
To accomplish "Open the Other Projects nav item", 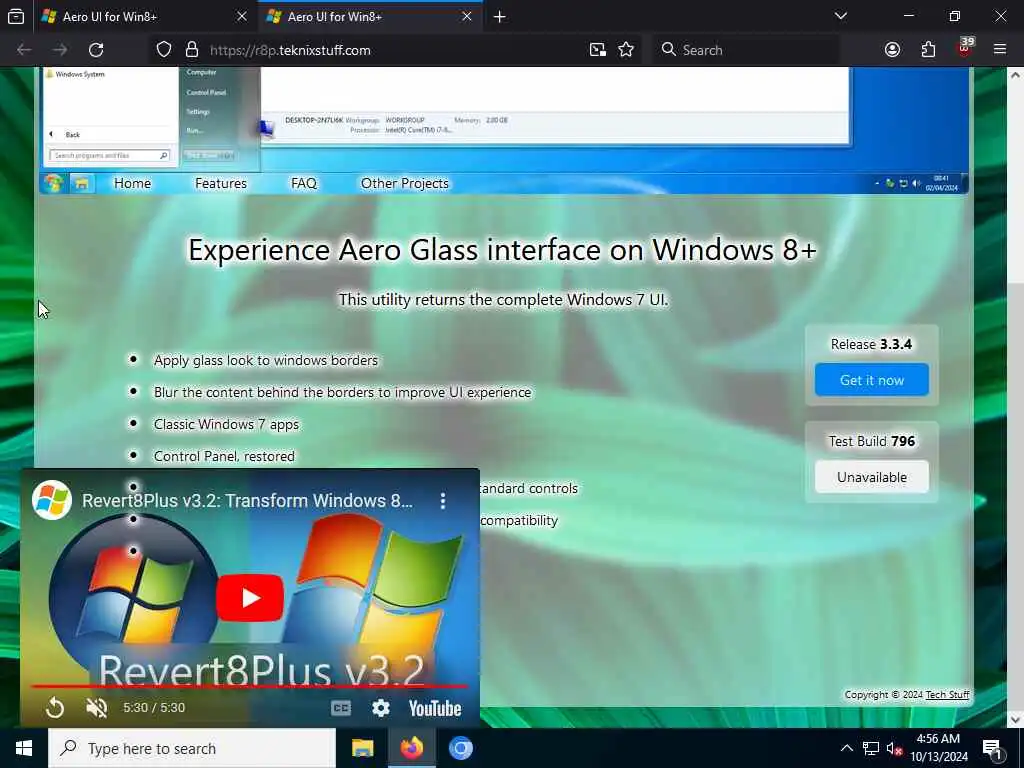I will [x=405, y=184].
